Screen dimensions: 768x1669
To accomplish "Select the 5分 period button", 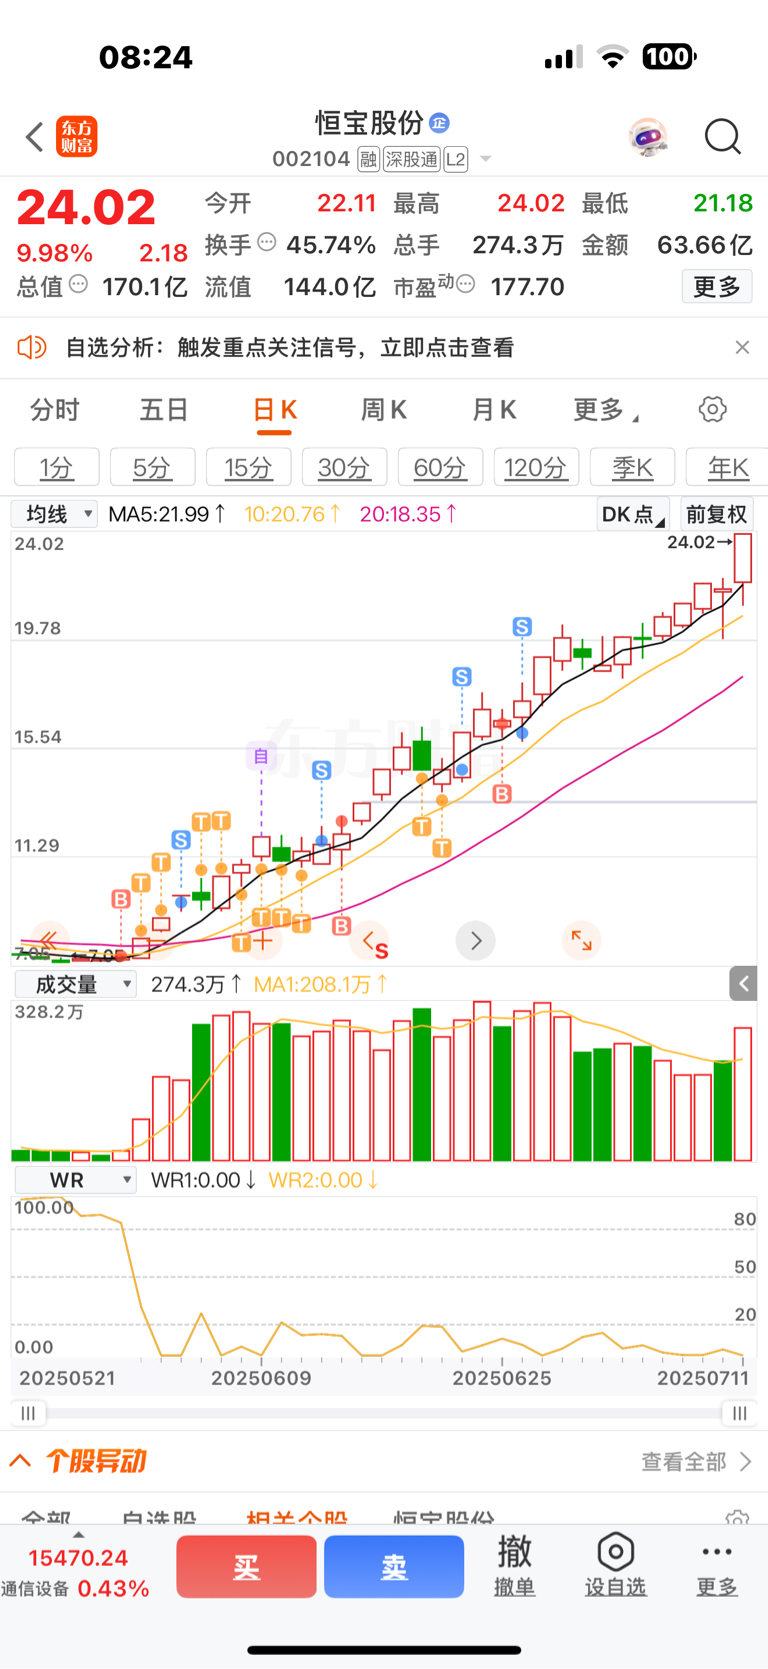I will pos(153,467).
